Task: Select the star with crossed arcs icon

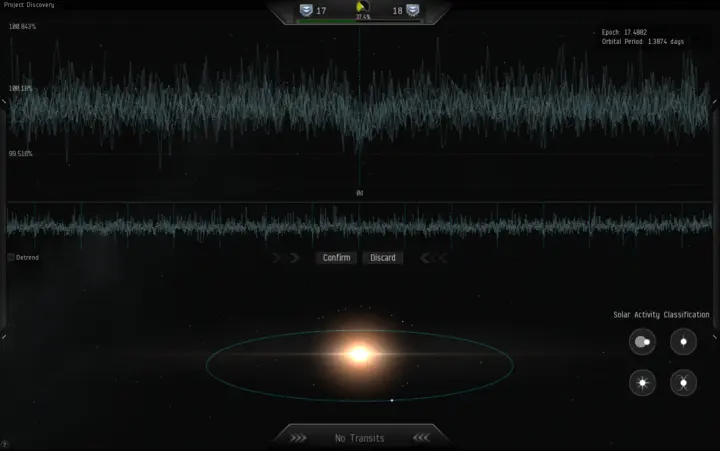Action: point(683,383)
